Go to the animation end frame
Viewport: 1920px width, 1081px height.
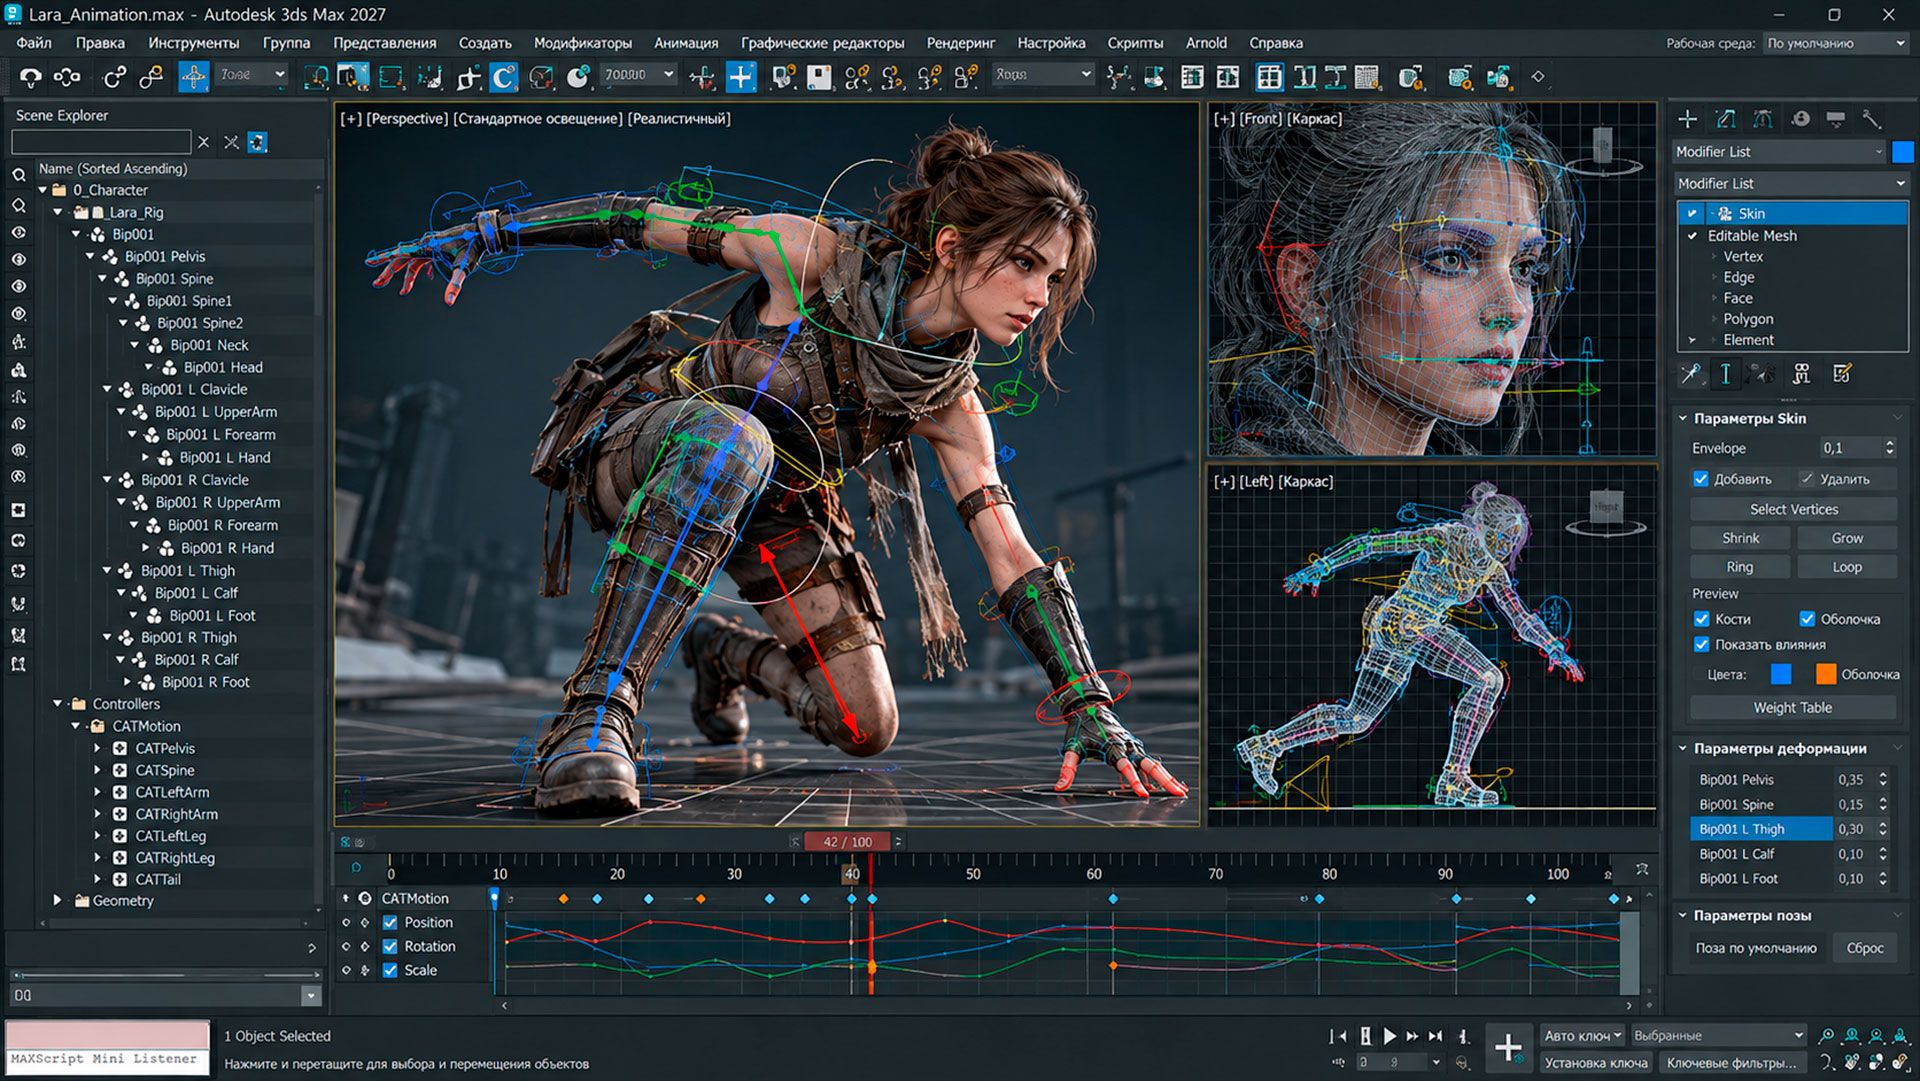coord(1436,1037)
